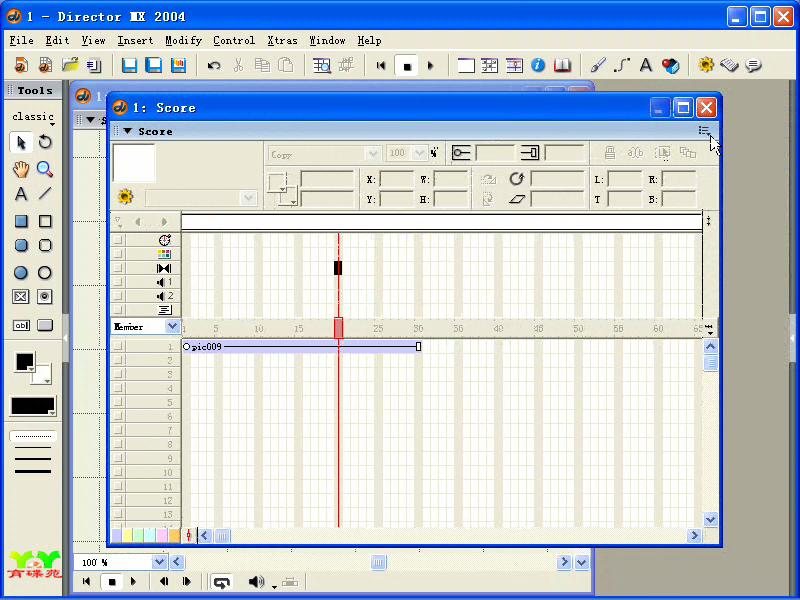
Task: Collapse the Score panel triangle
Action: point(128,131)
